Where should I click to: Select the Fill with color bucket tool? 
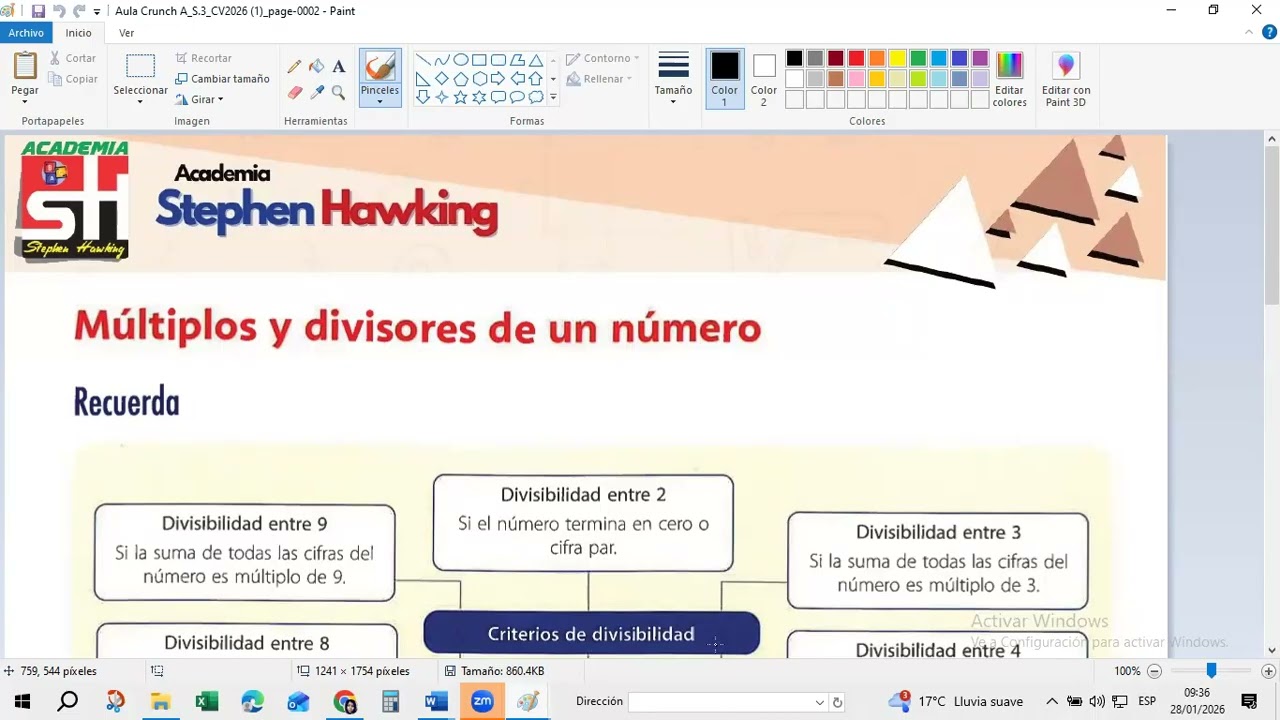(316, 67)
